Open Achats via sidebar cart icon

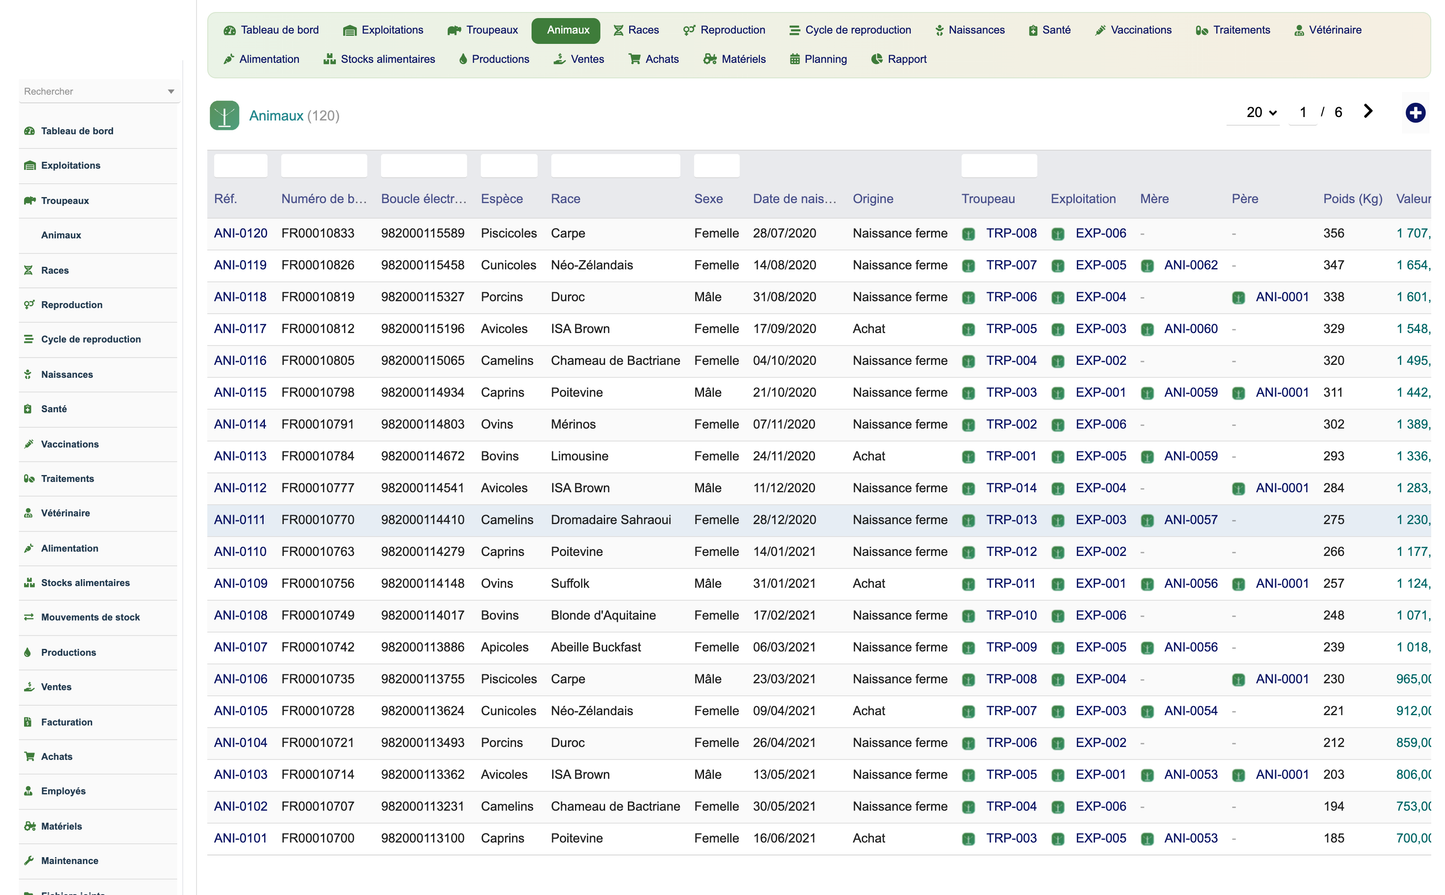tap(29, 757)
